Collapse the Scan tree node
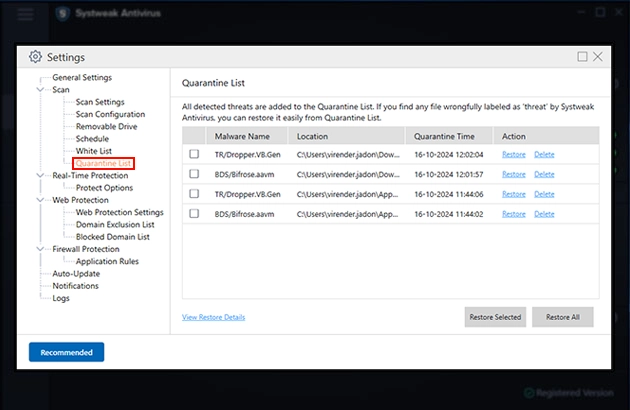 click(x=39, y=90)
